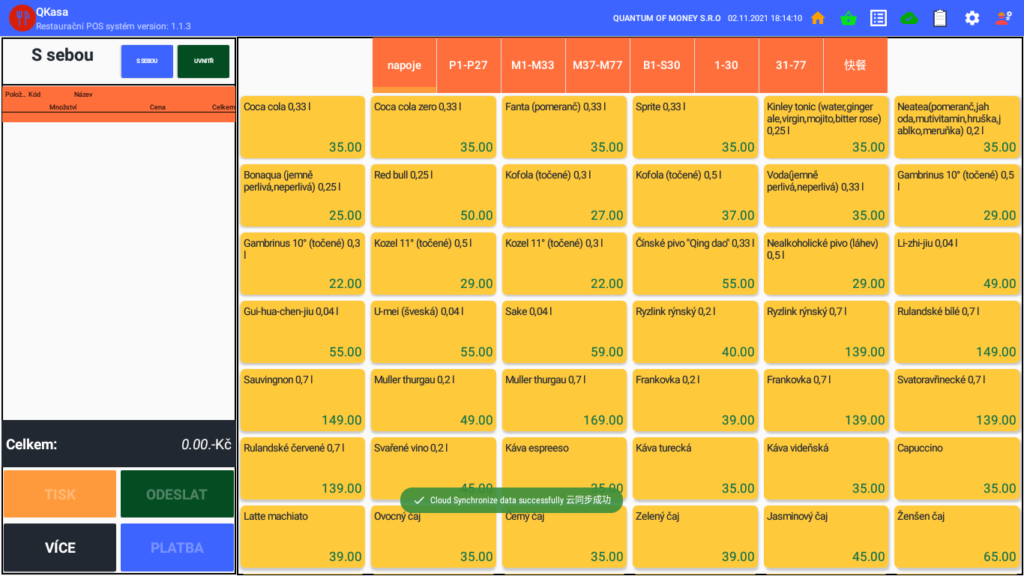
Task: Switch to the B1-S30 tab
Action: point(662,65)
